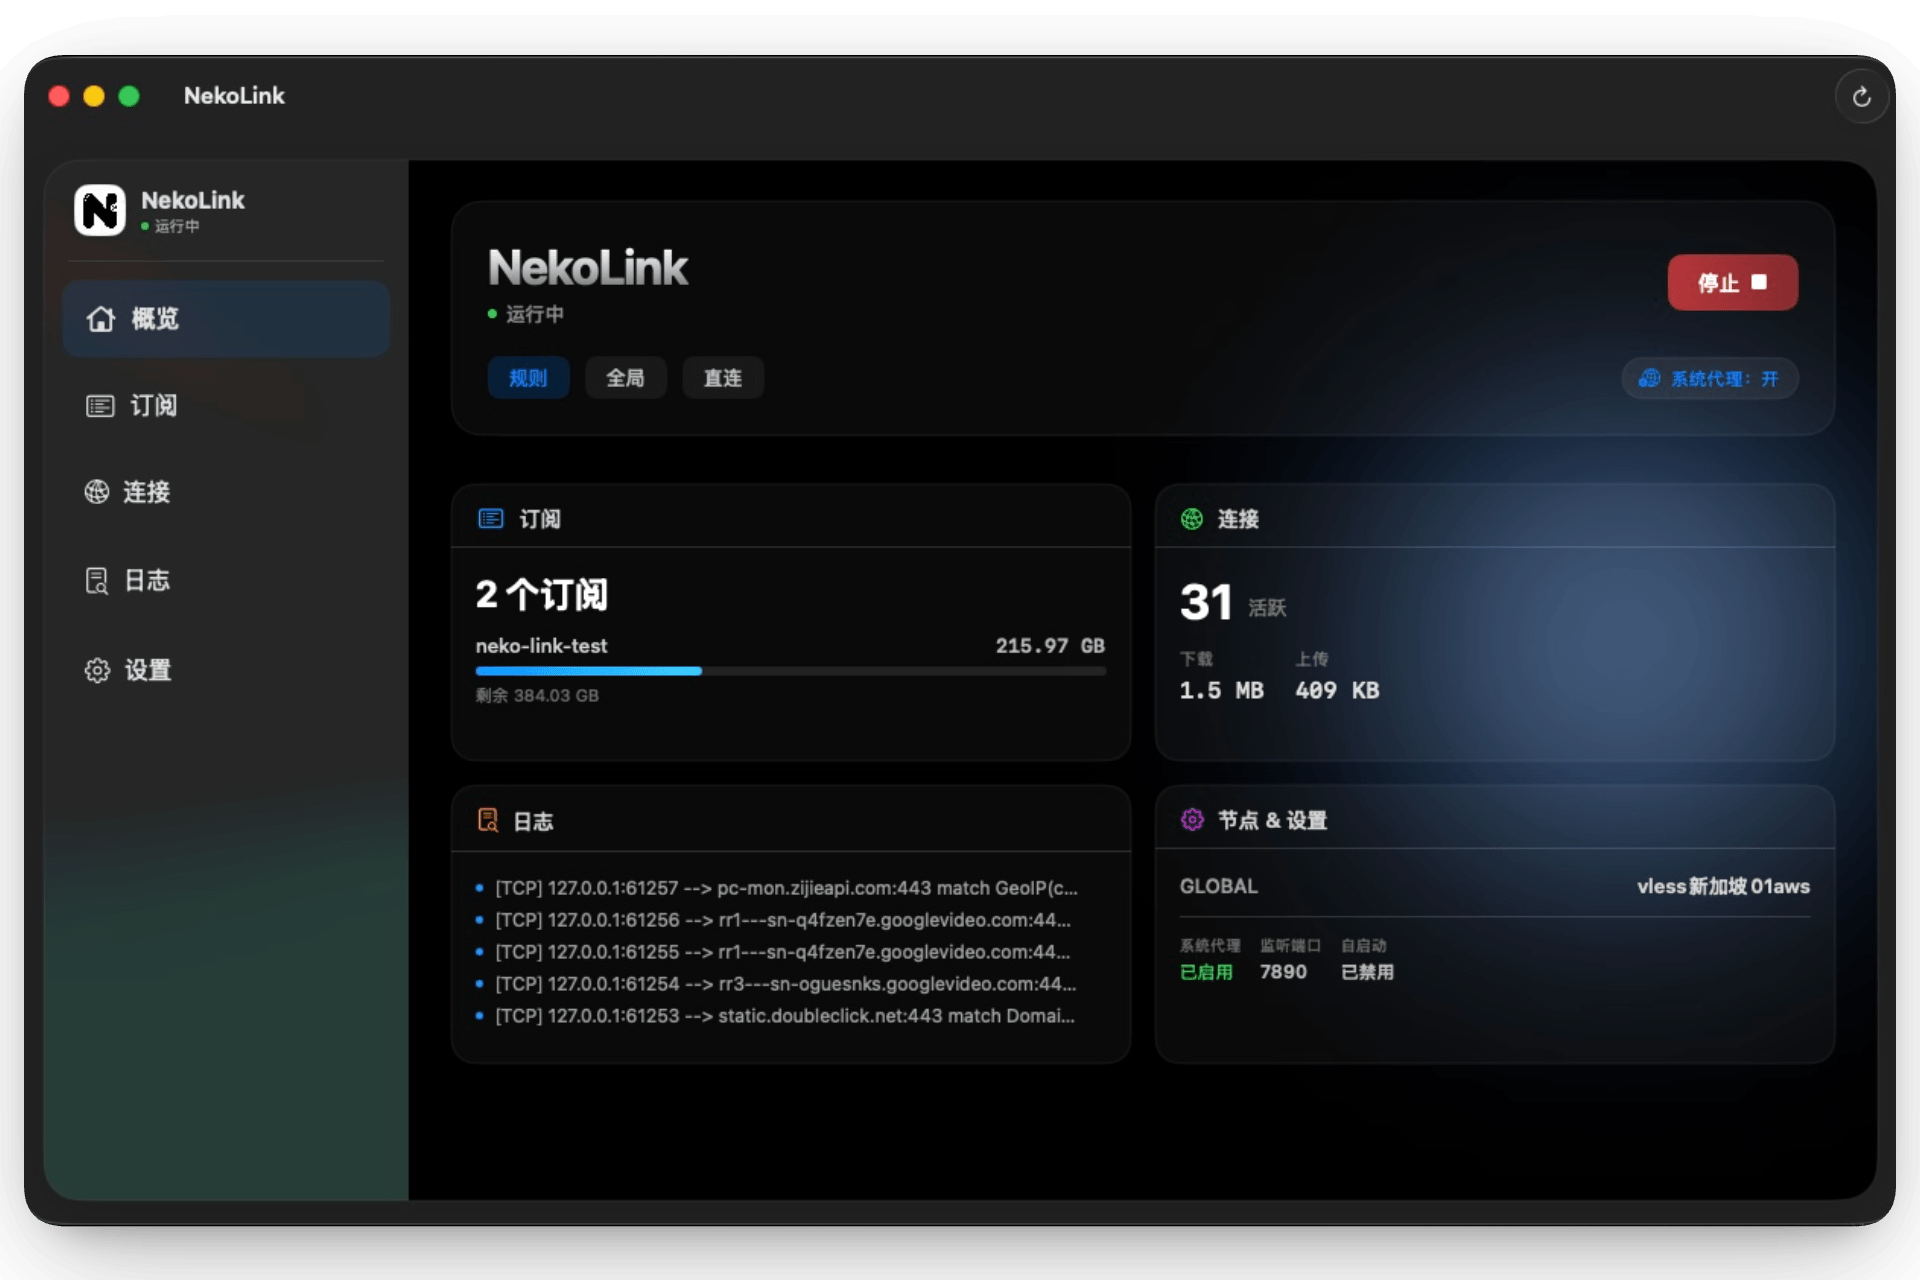
Task: Click the refresh icon in the title bar
Action: pyautogui.click(x=1861, y=97)
